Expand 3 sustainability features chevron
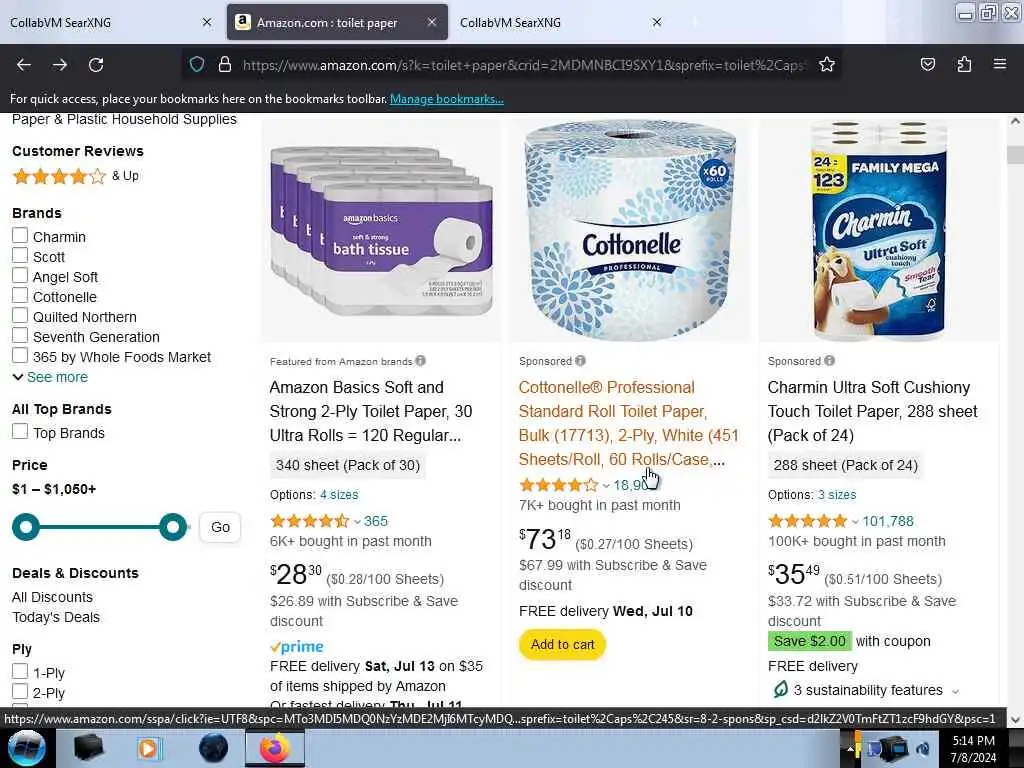This screenshot has height=768, width=1024. [x=955, y=691]
